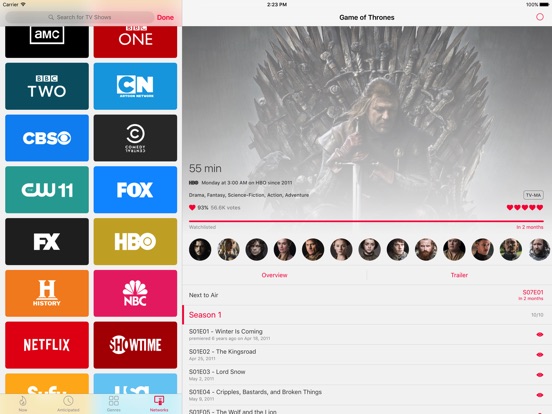This screenshot has height=414, width=552.
Task: Open the Next to Air S07E01 row
Action: pyautogui.click(x=367, y=295)
